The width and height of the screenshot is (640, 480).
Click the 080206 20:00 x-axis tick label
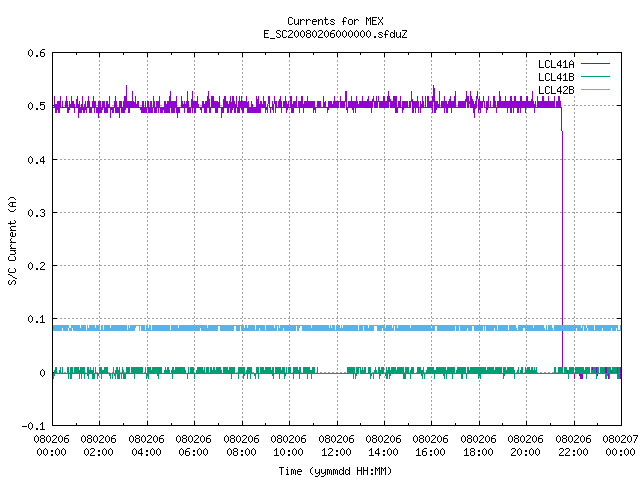pyautogui.click(x=525, y=446)
